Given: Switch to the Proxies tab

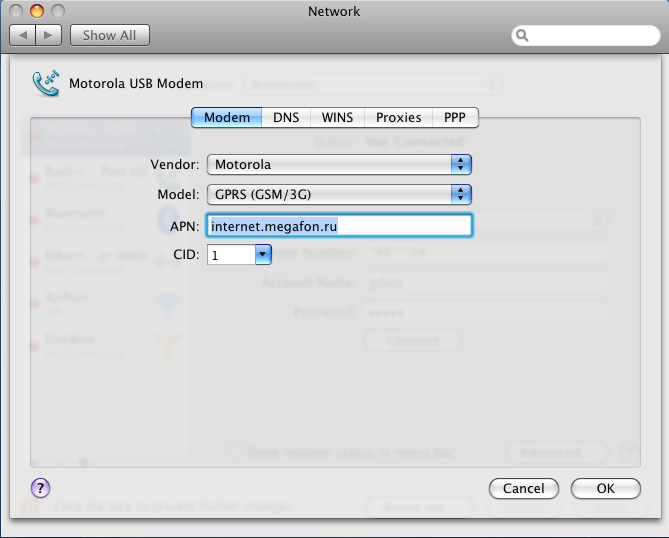Looking at the screenshot, I should tap(398, 117).
